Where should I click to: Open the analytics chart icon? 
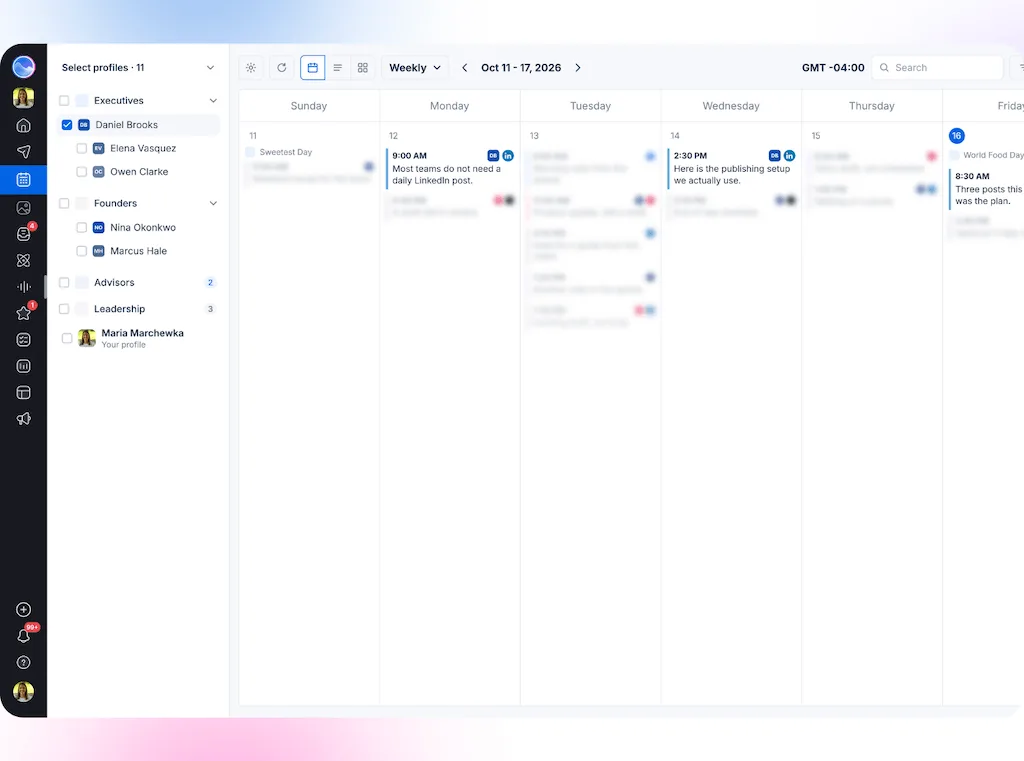pyautogui.click(x=24, y=366)
